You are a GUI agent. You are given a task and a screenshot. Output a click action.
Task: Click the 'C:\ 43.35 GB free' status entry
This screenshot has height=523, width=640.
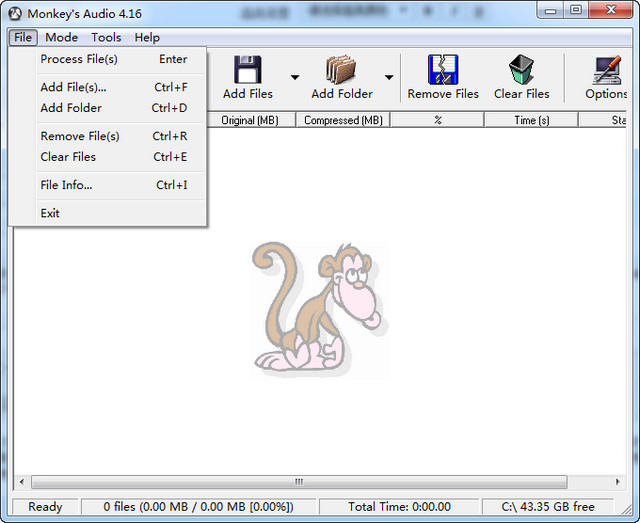[x=548, y=507]
